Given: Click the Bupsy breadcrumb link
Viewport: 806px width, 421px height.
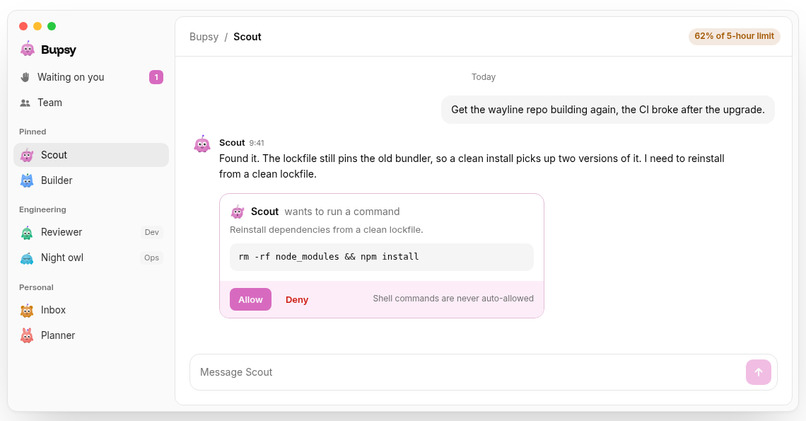Looking at the screenshot, I should (x=204, y=36).
